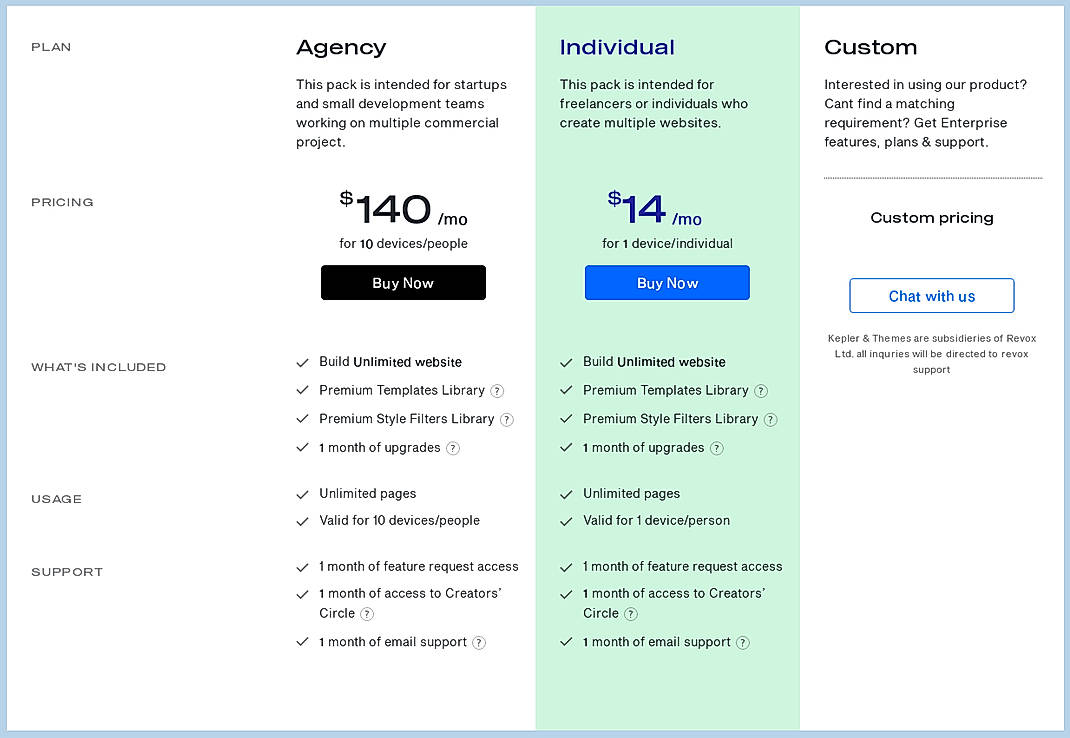Click Buy Now for the Agency plan

click(x=403, y=282)
